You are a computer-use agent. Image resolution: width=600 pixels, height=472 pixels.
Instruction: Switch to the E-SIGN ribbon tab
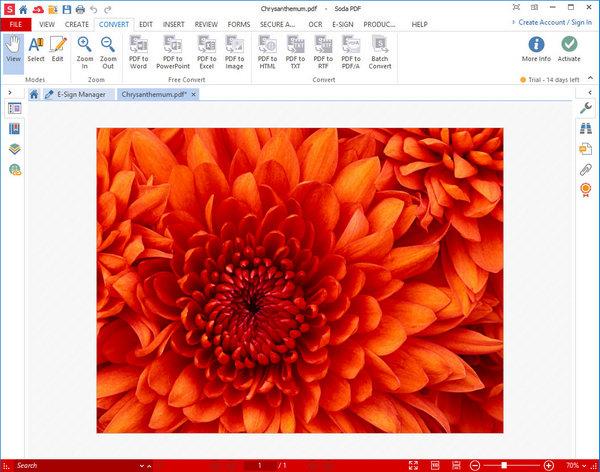pos(342,24)
